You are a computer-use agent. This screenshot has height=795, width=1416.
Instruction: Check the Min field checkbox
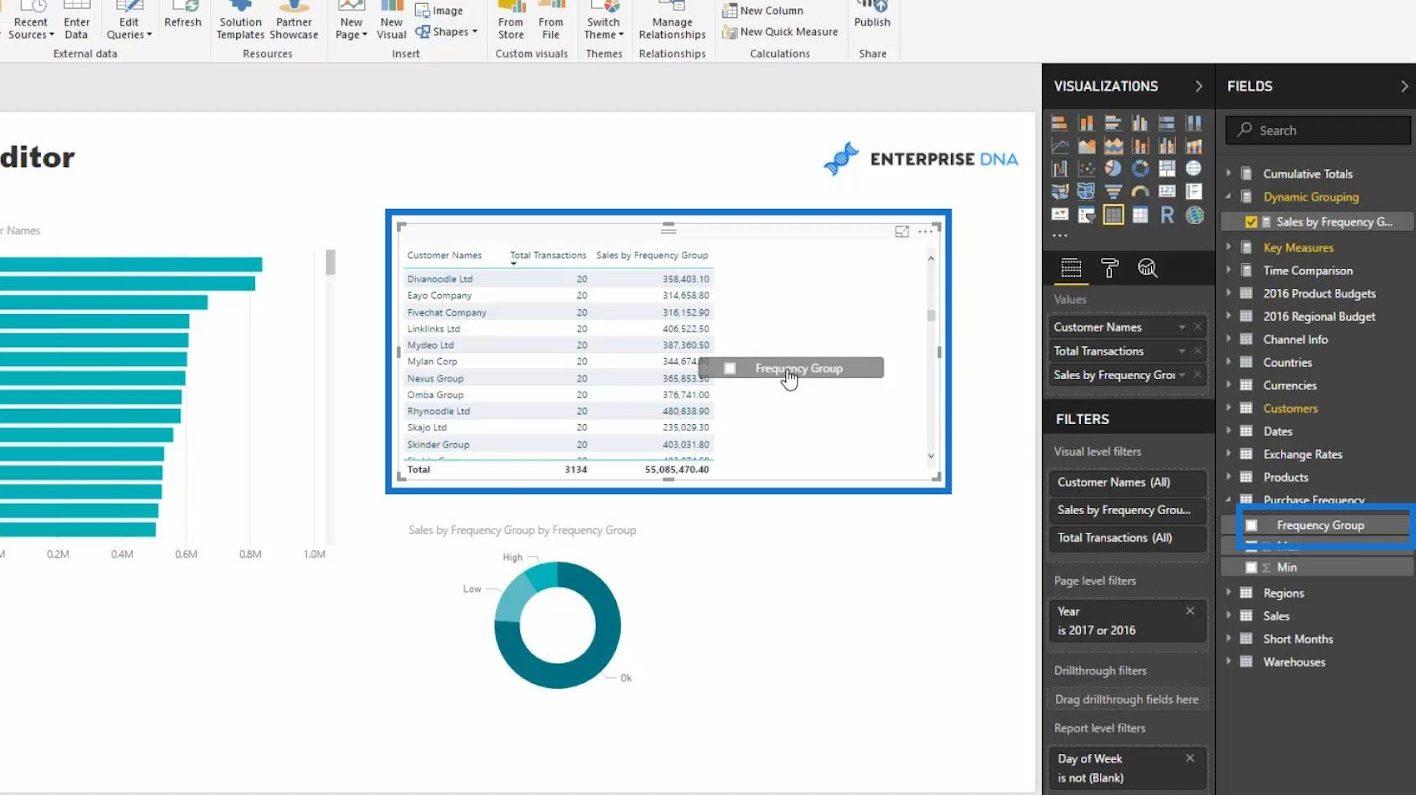coord(1251,567)
